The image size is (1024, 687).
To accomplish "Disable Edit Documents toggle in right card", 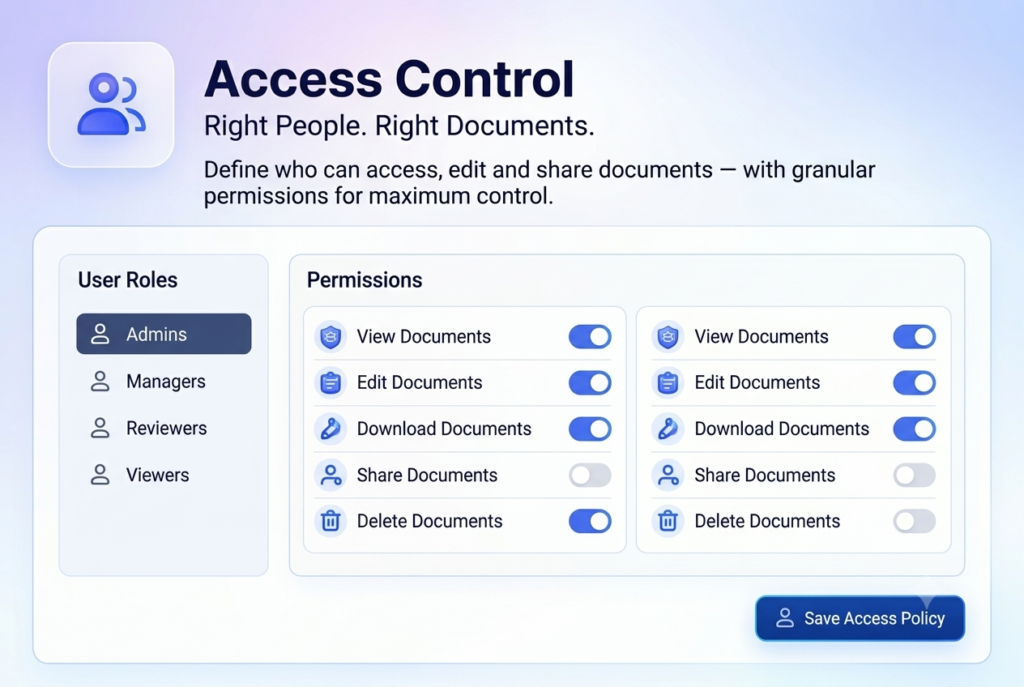I will click(x=914, y=383).
